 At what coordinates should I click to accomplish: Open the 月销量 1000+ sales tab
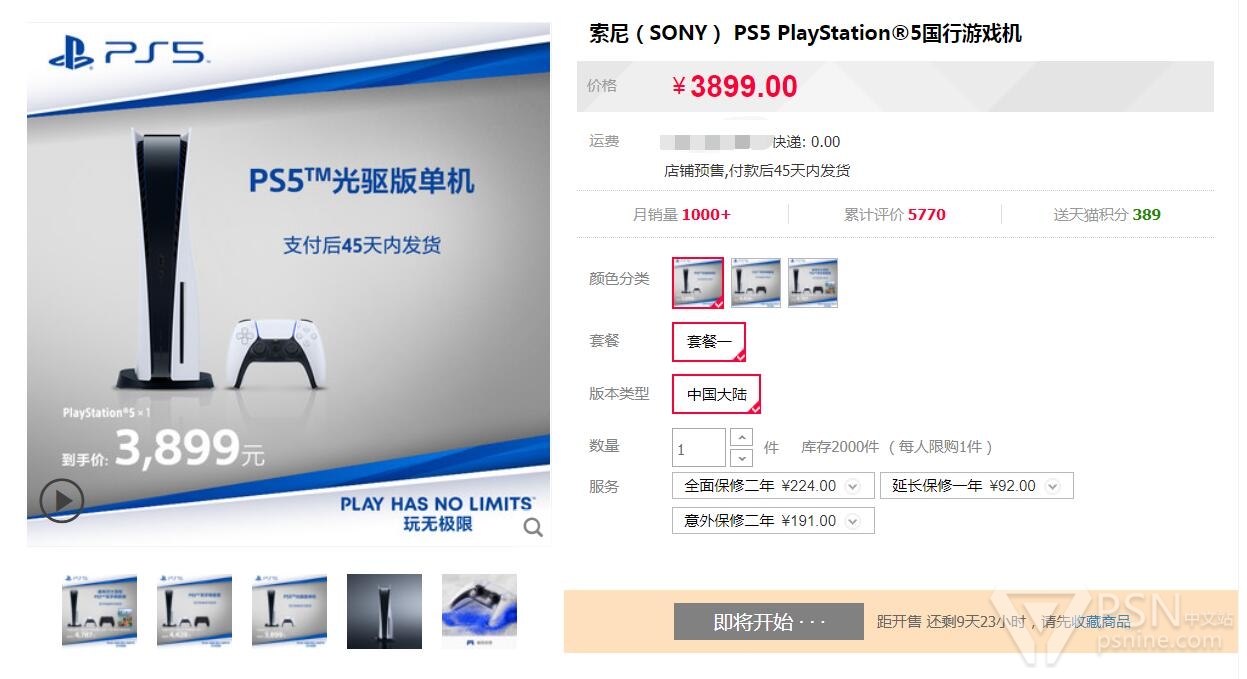tap(681, 214)
